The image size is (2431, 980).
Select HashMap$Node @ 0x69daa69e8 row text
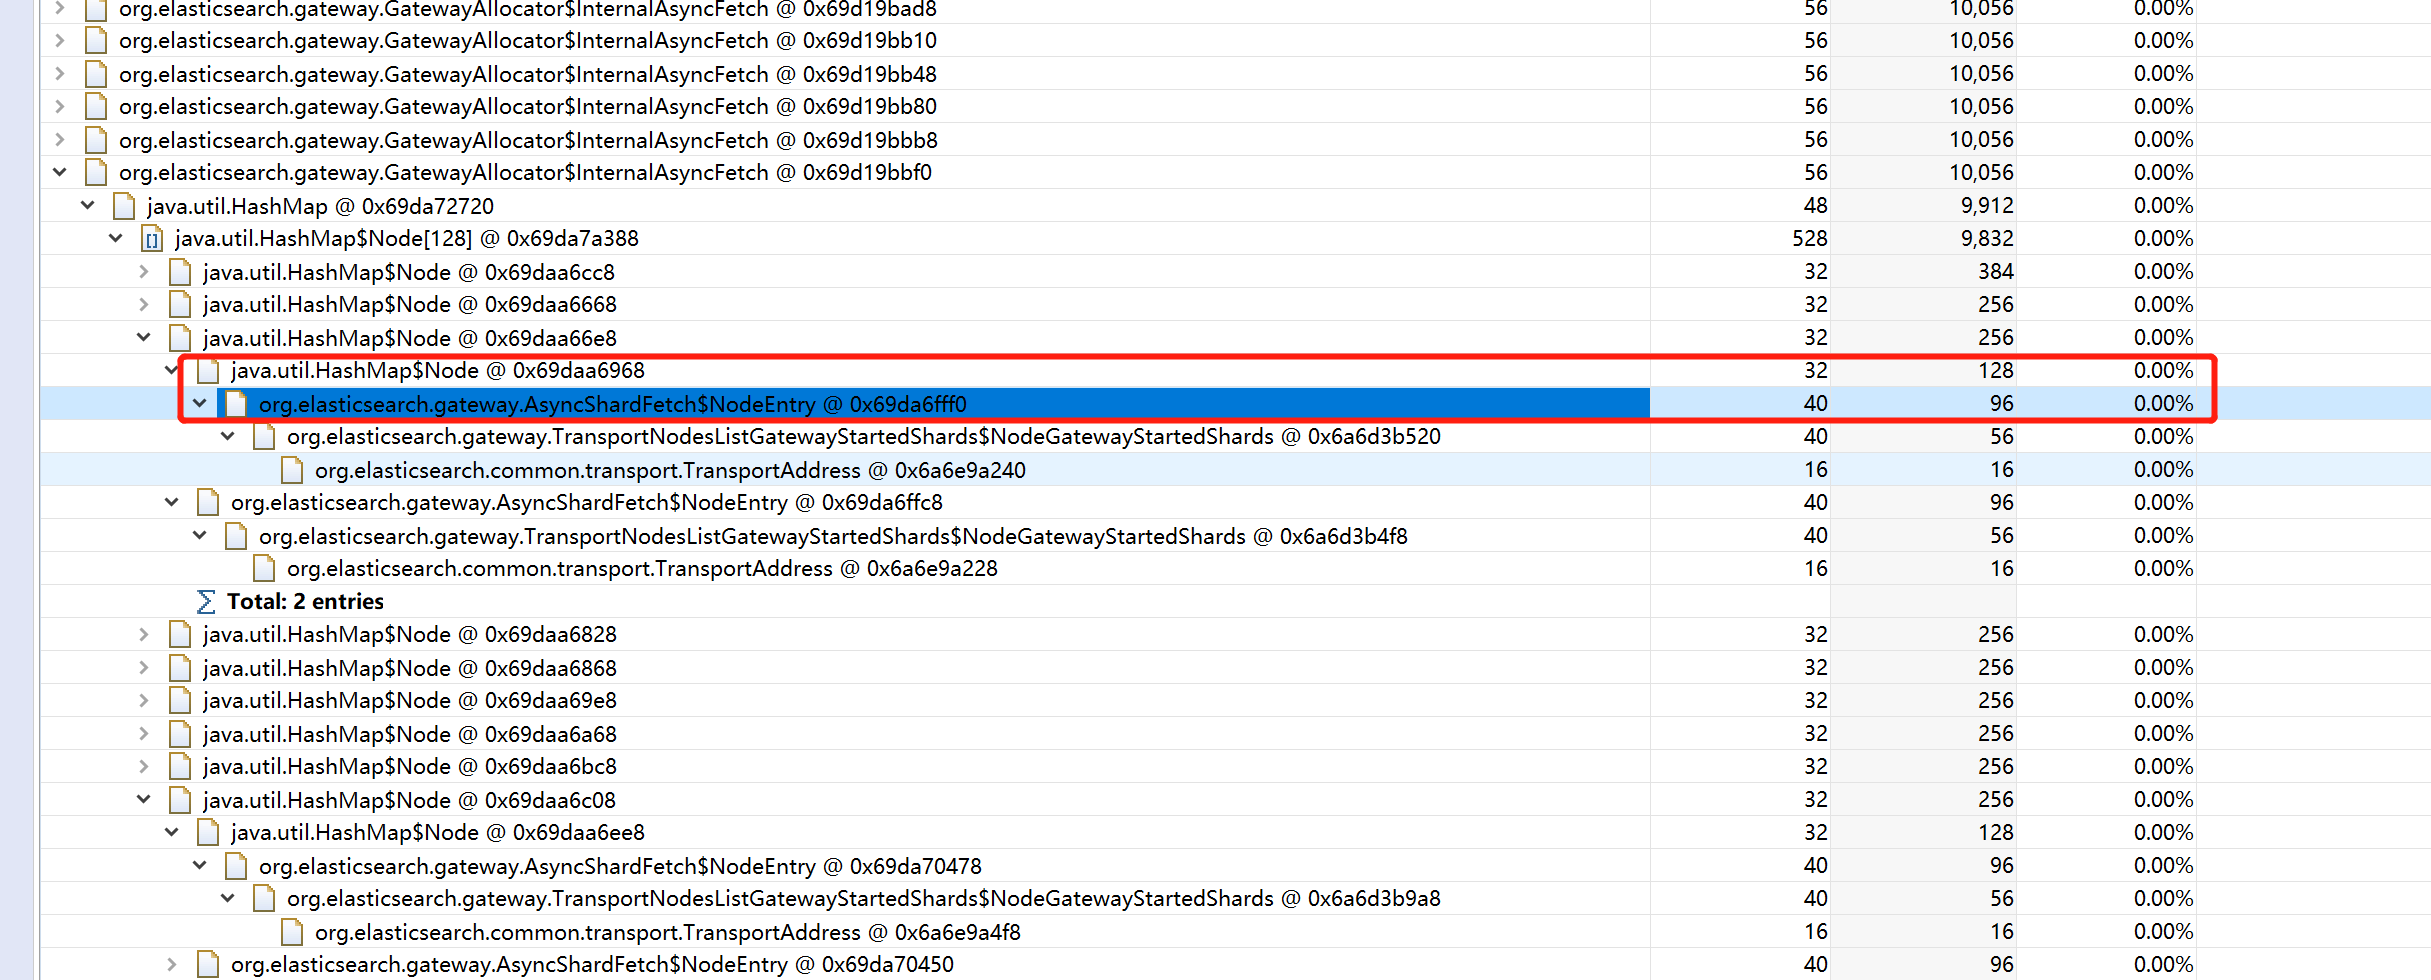pyautogui.click(x=410, y=701)
